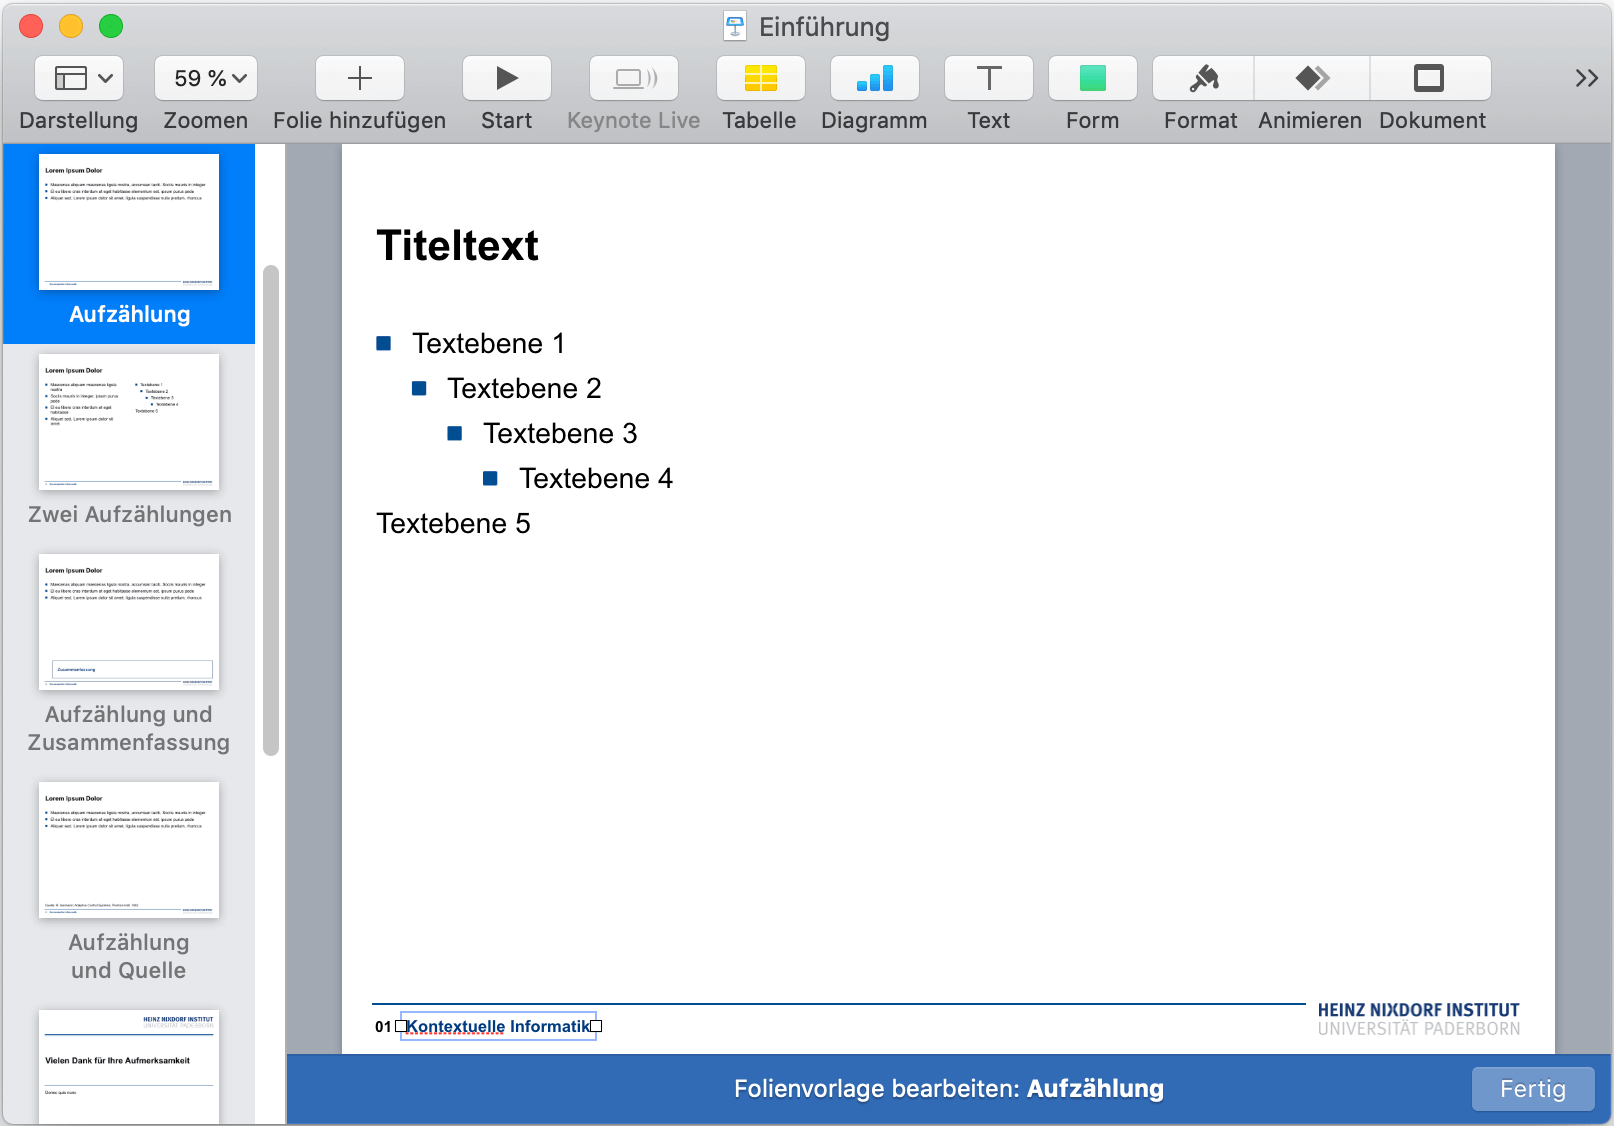Screen dimensions: 1614x1126
Task: Click the slide navigator scrollbar
Action: (x=270, y=510)
